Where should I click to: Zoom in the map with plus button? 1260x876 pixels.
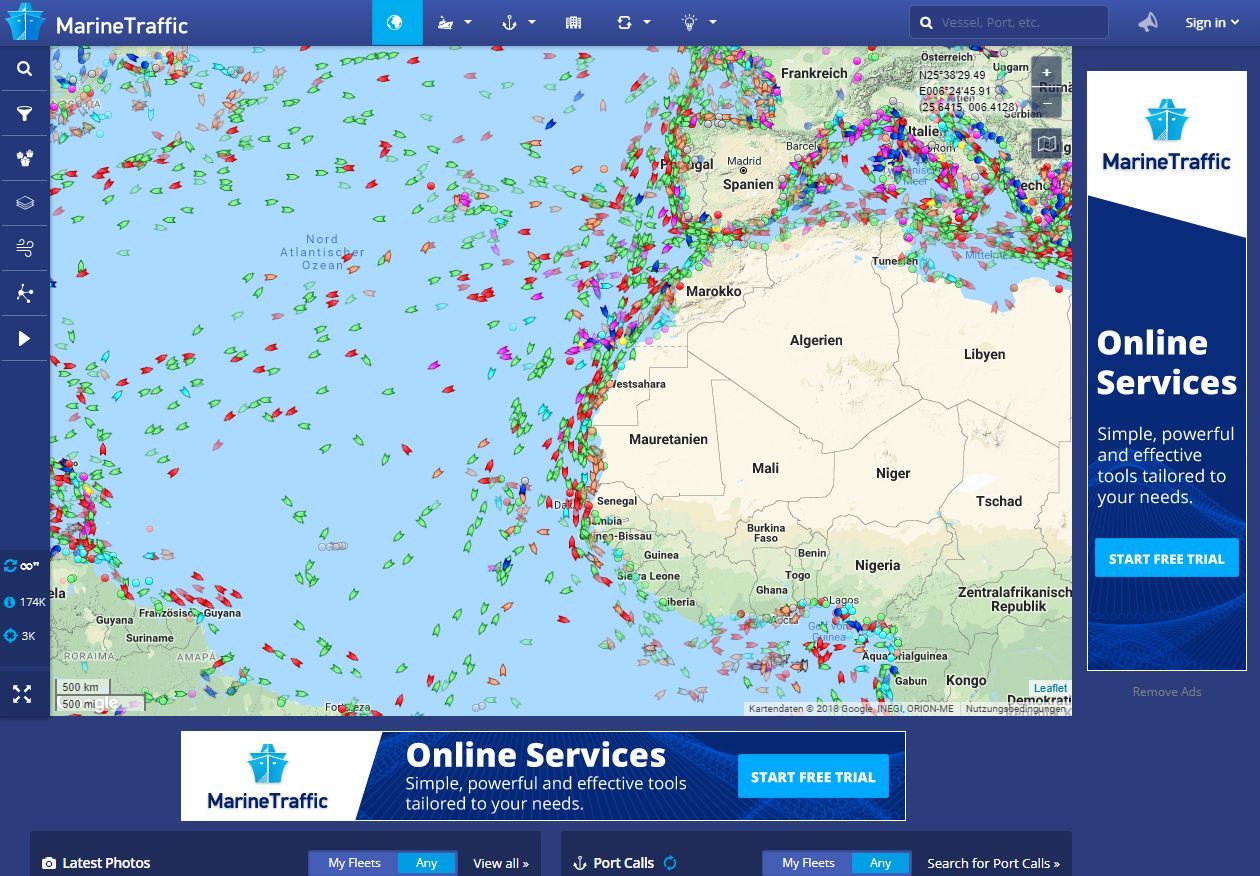tap(1046, 73)
